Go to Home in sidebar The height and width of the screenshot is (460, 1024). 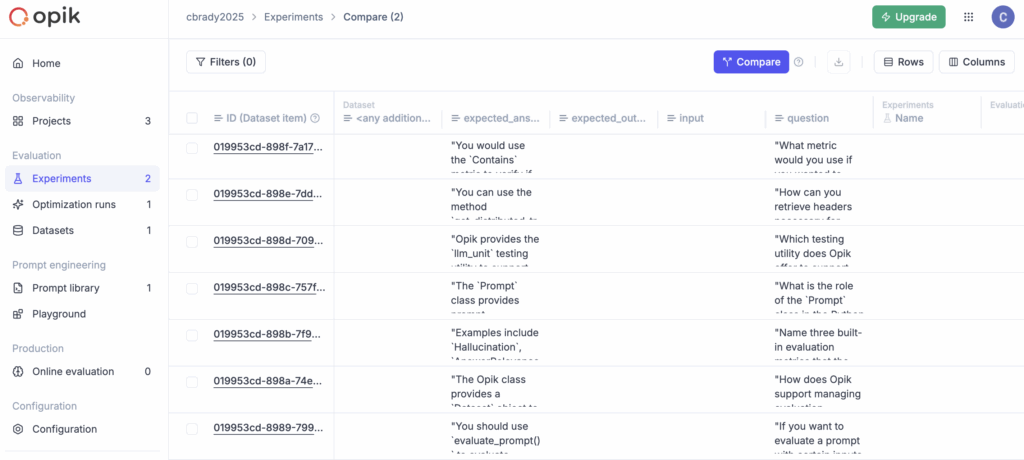[x=46, y=63]
